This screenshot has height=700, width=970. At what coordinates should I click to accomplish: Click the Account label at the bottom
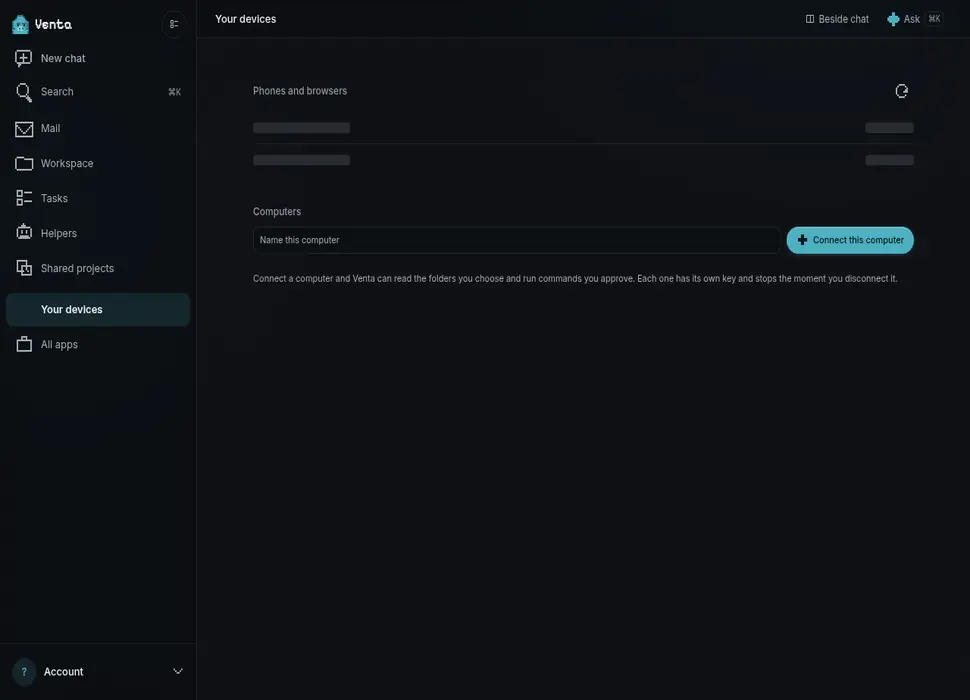[x=63, y=672]
